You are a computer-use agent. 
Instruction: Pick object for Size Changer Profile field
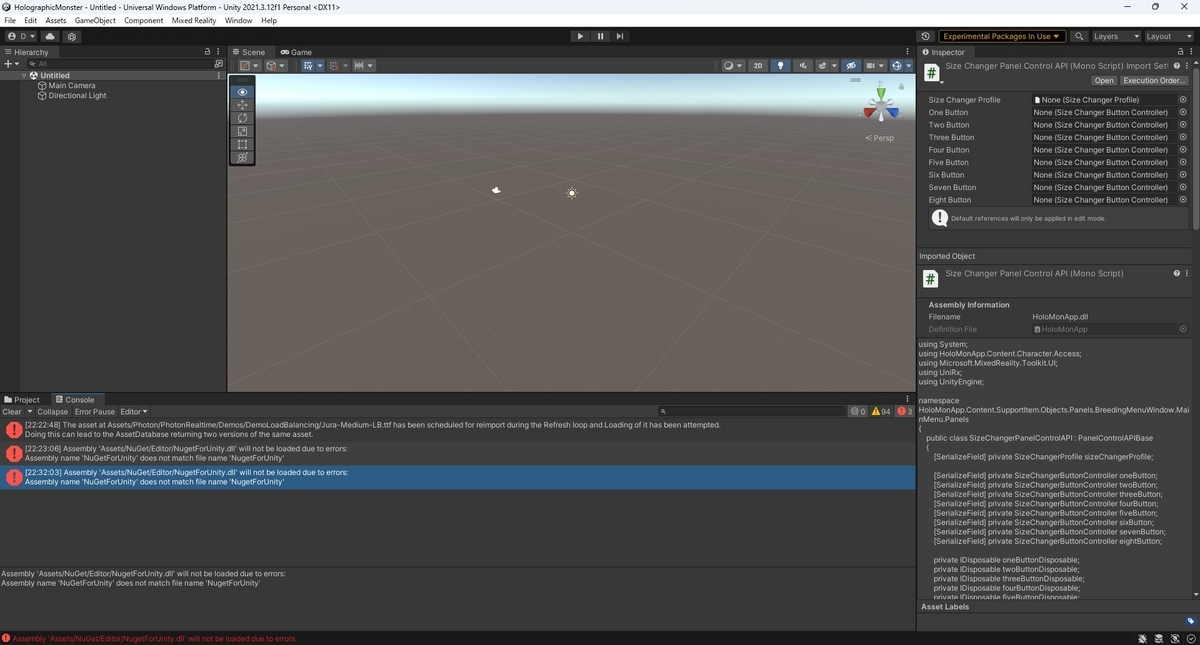[1183, 100]
